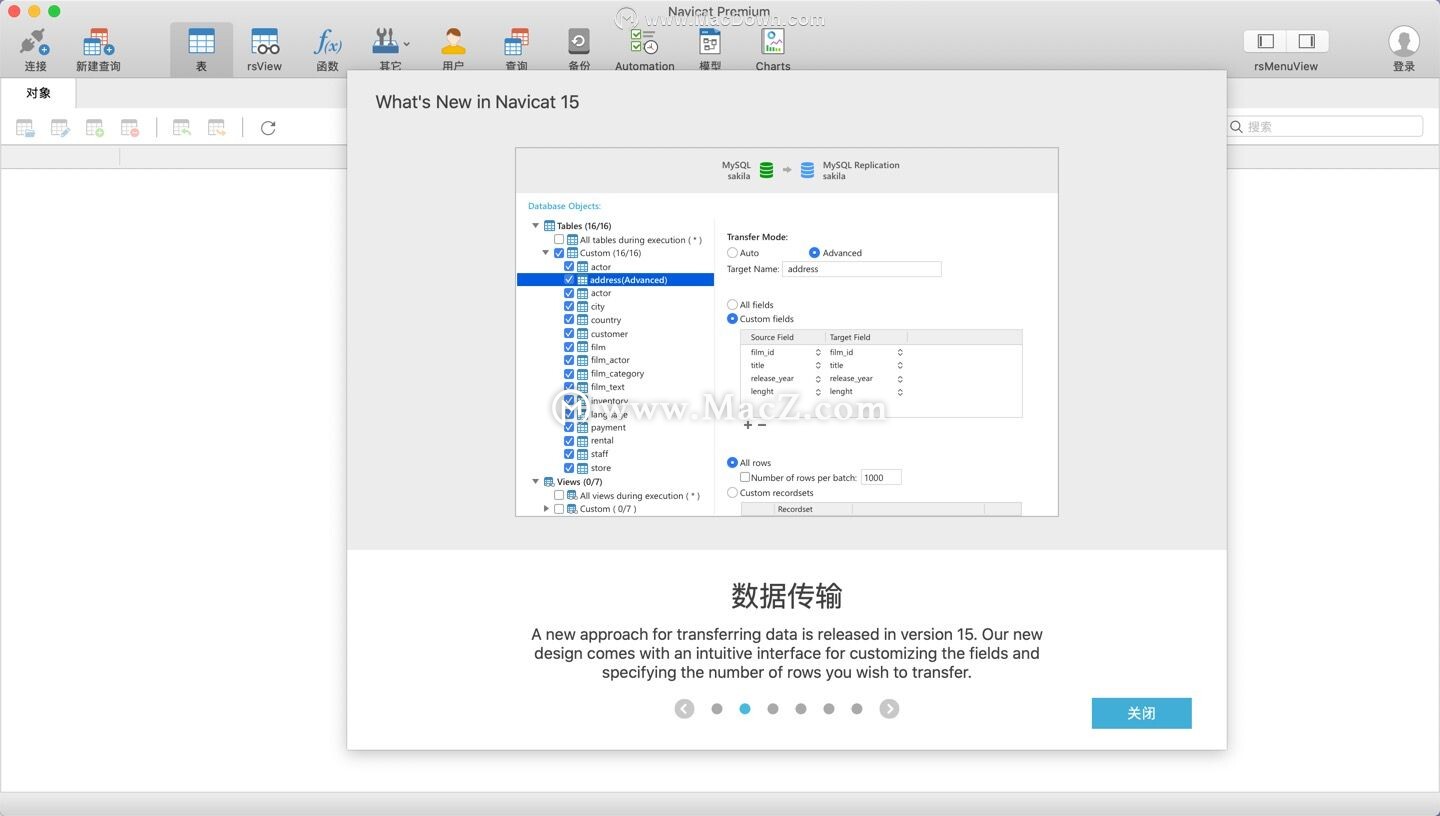Jump to the first pagination dot
The height and width of the screenshot is (816, 1440).
717,709
